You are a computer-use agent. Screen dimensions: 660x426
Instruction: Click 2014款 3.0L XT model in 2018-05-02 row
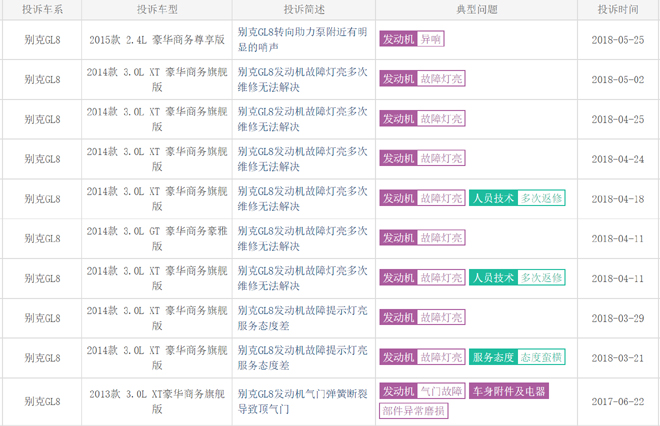click(x=157, y=80)
